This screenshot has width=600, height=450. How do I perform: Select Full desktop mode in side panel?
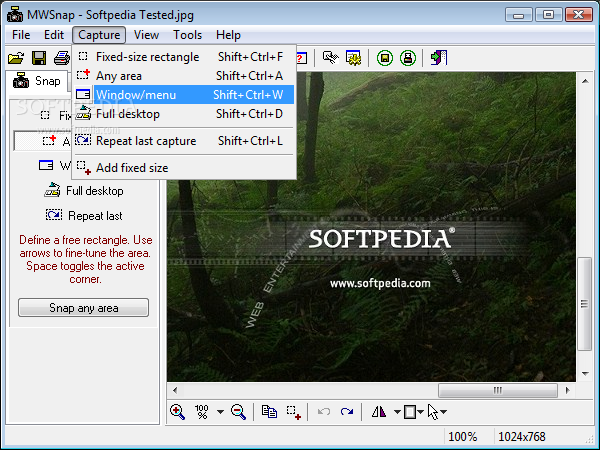click(84, 191)
